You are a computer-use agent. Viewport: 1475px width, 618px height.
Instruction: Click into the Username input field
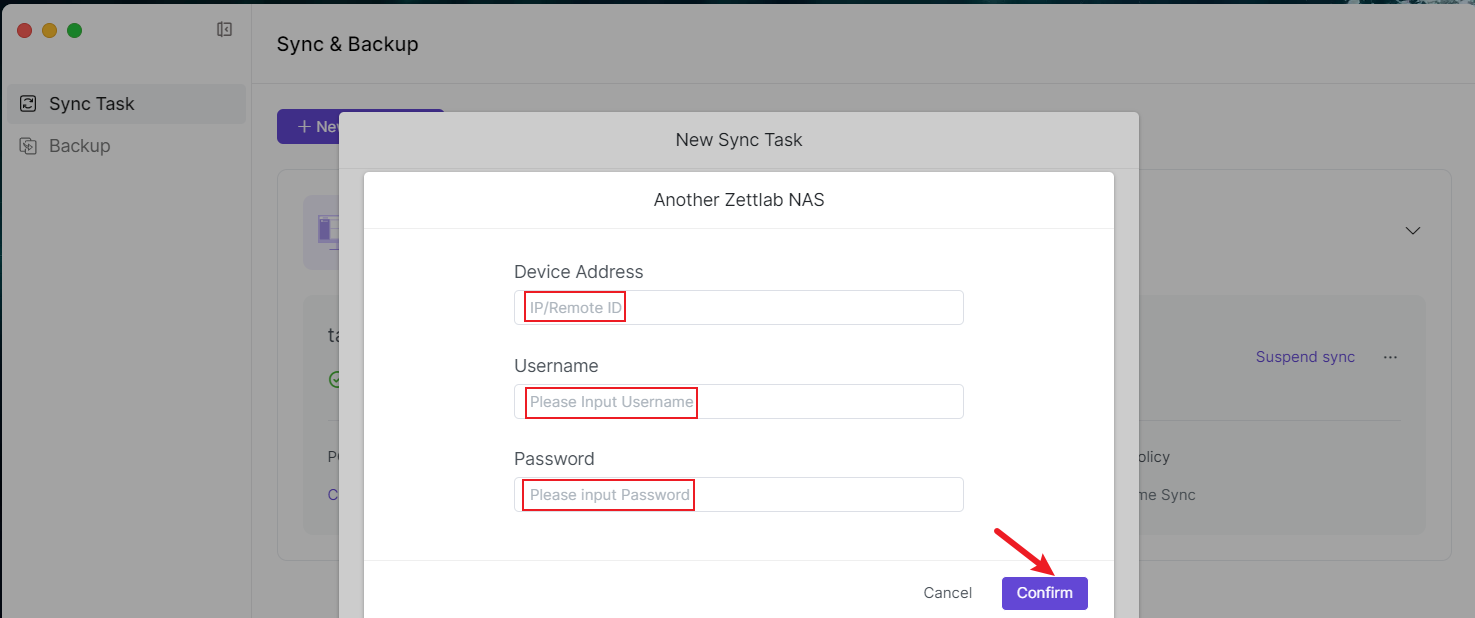[738, 402]
